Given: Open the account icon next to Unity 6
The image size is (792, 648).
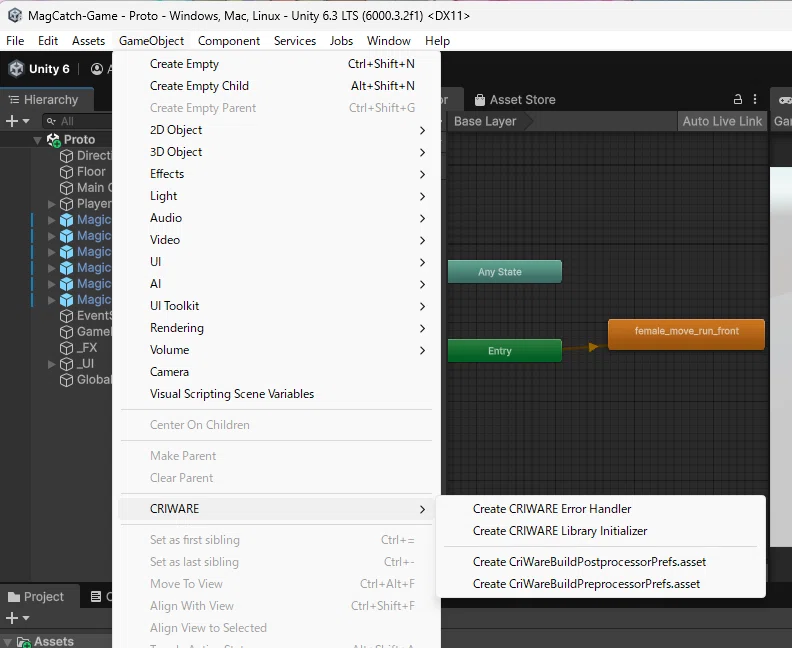Looking at the screenshot, I should [96, 69].
